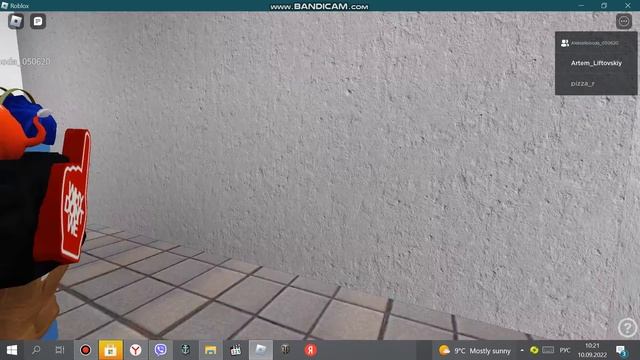
Task: Open the red Yandex Я taskbar icon
Action: pyautogui.click(x=311, y=350)
